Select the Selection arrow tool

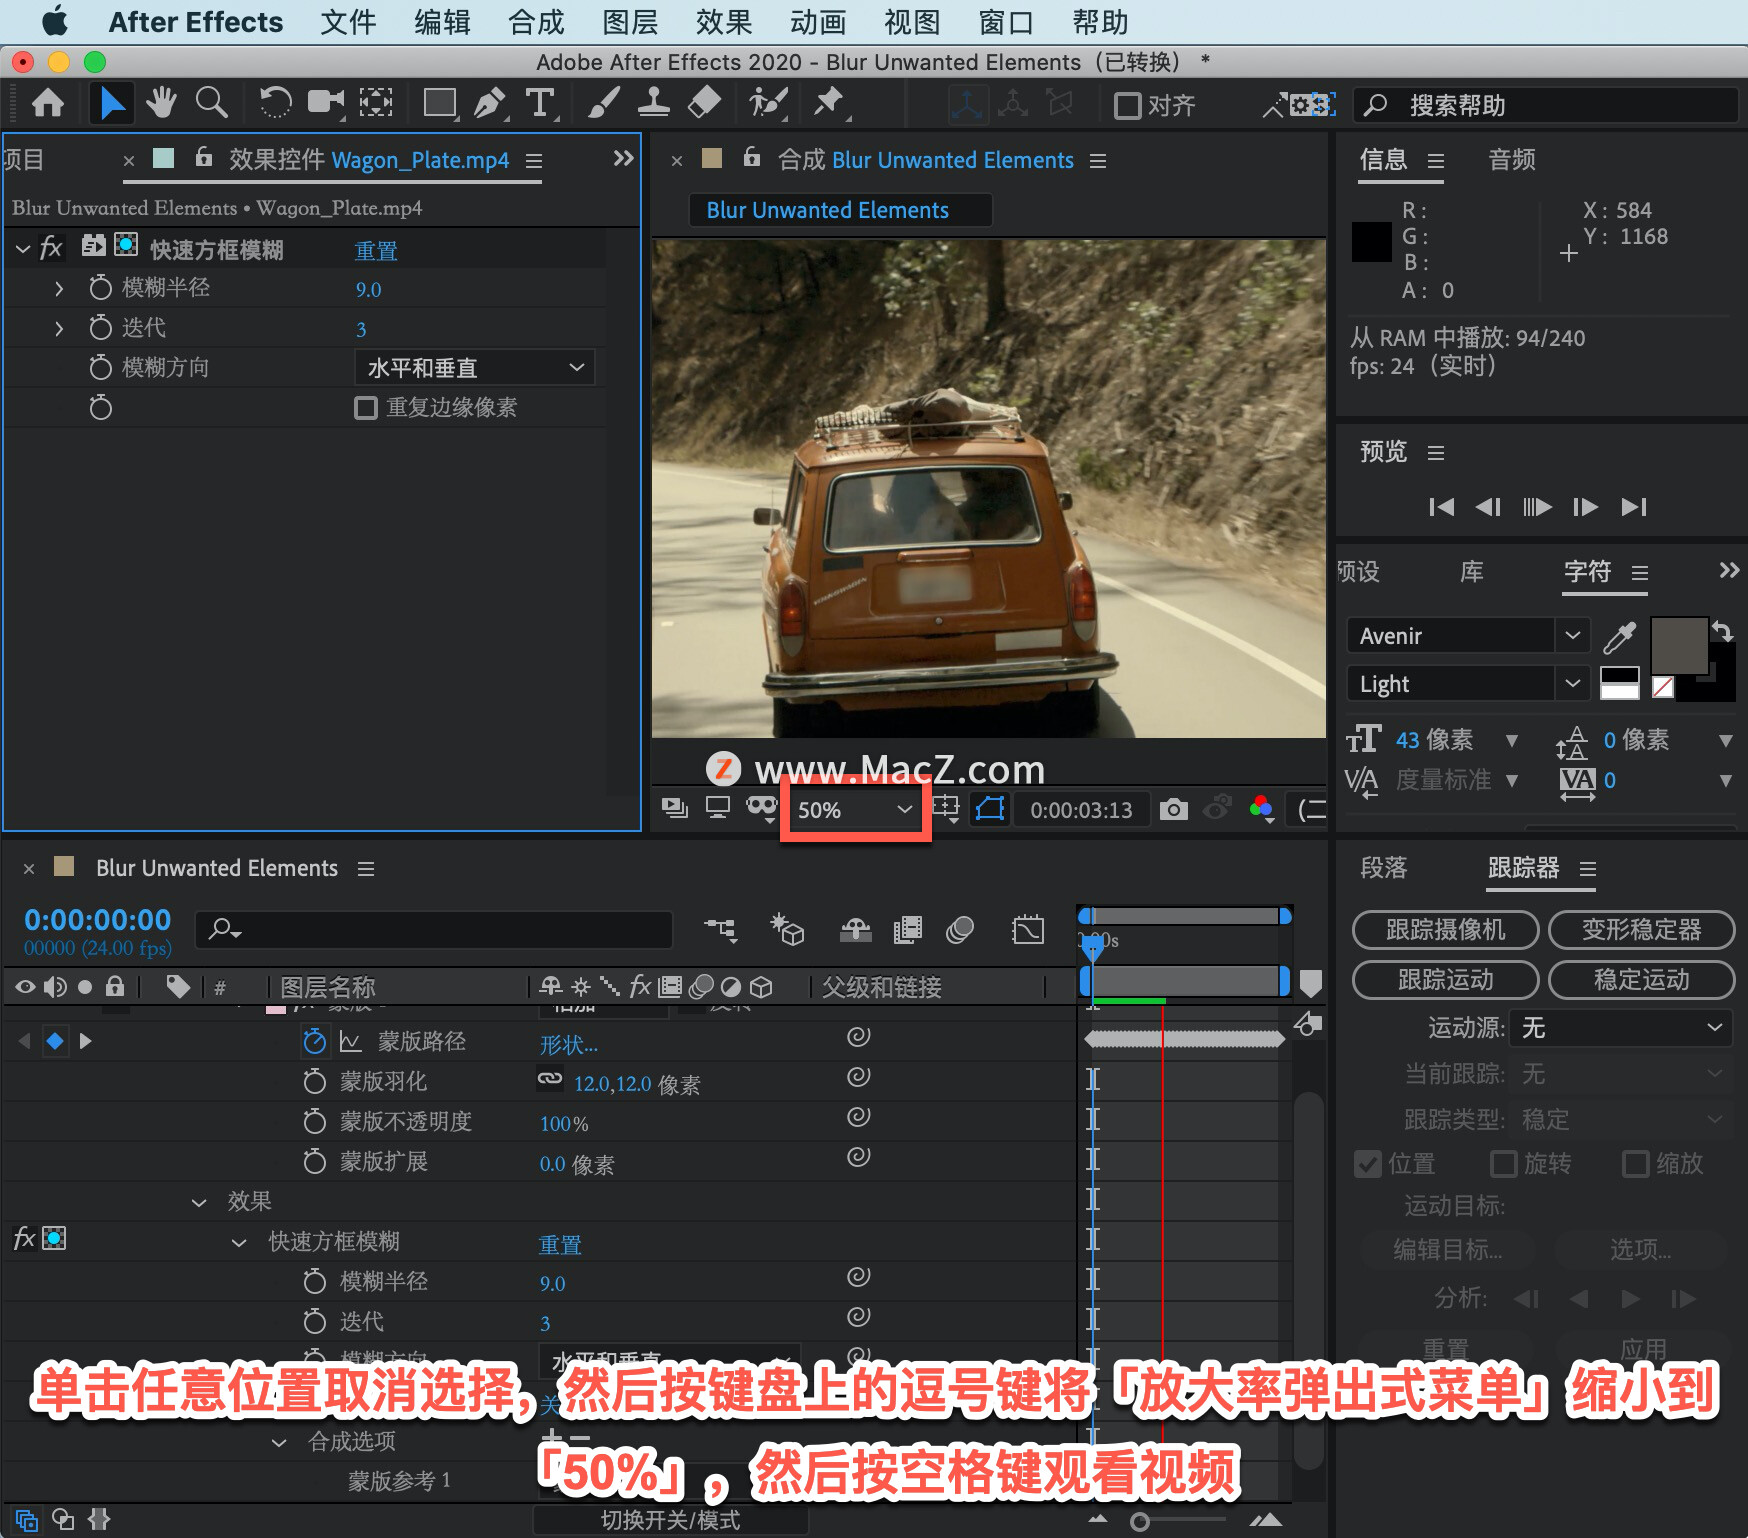(x=112, y=103)
